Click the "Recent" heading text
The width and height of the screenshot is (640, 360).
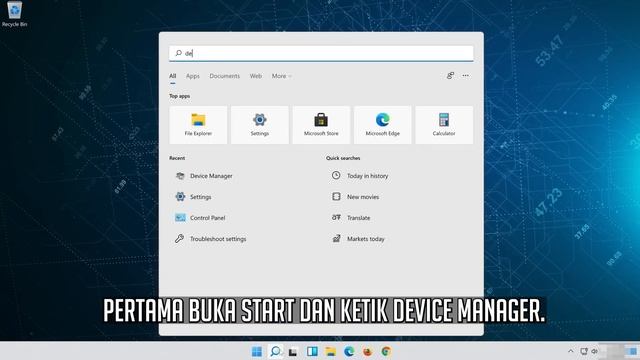(x=177, y=158)
